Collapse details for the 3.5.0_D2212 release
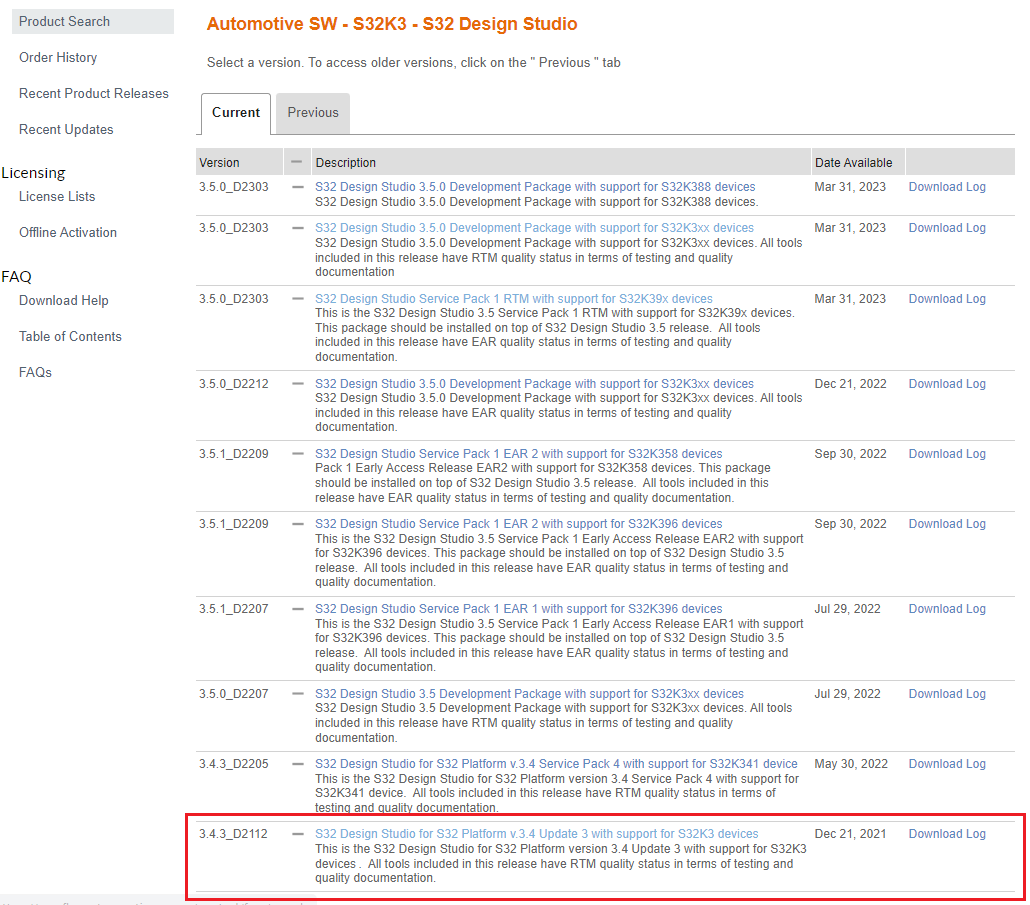This screenshot has height=905, width=1030. [296, 383]
